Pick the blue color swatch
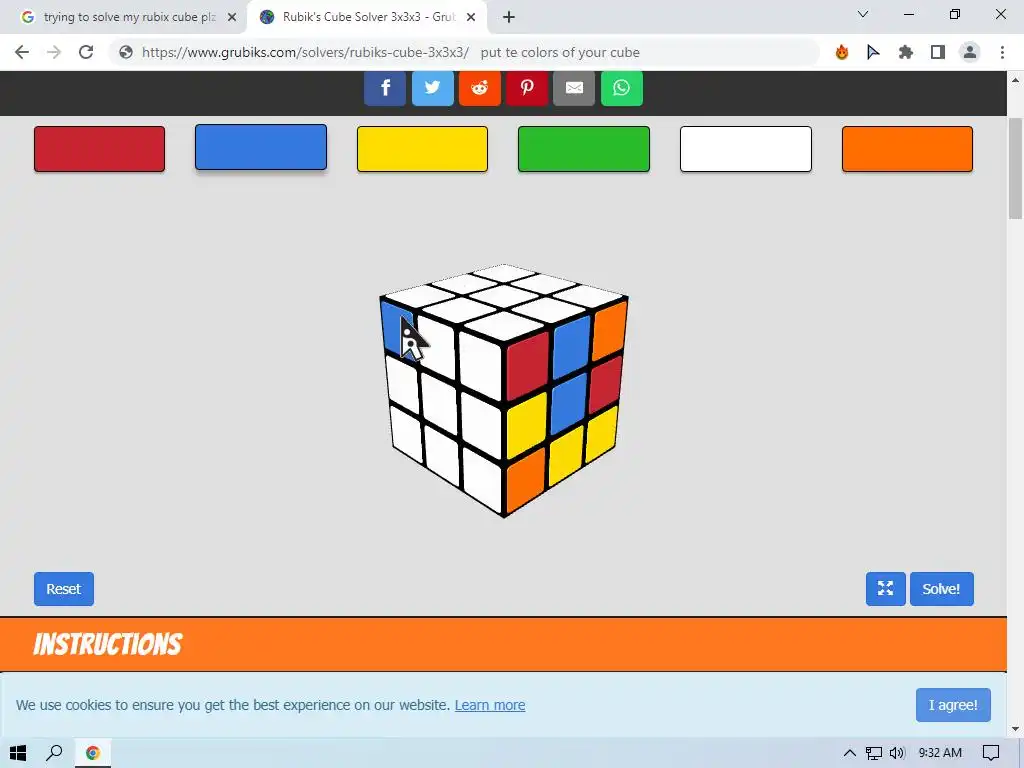Image resolution: width=1024 pixels, height=768 pixels. pyautogui.click(x=261, y=148)
